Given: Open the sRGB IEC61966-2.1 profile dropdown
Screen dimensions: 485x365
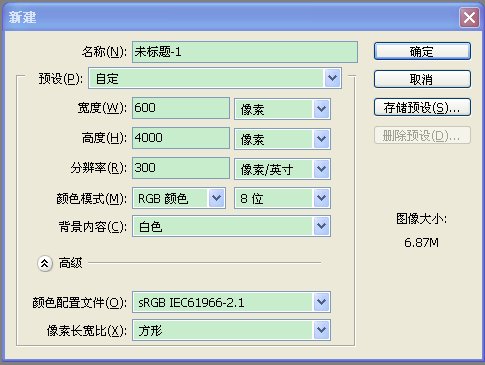Looking at the screenshot, I should 231,302.
